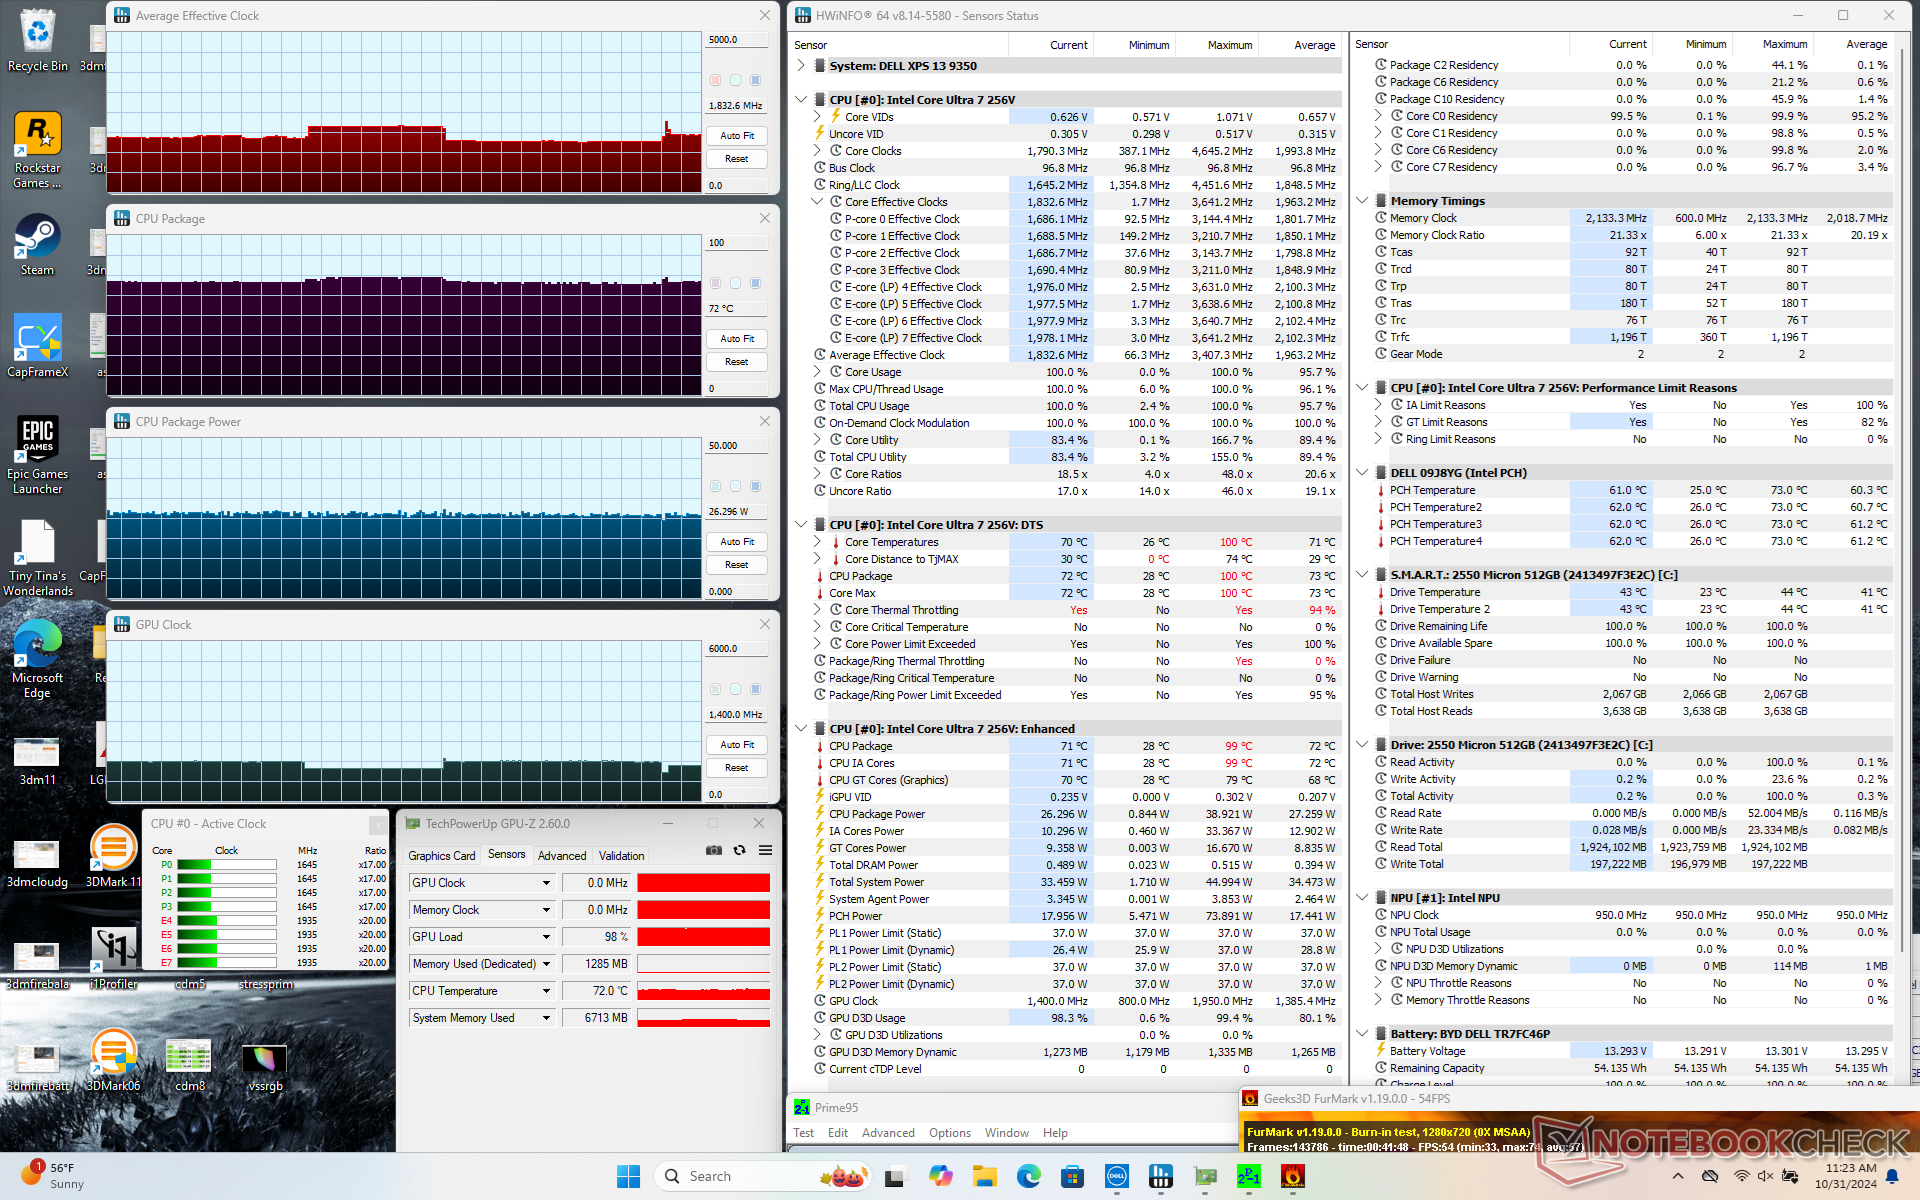Click the Maximum column header in left HWiNFO pane
The image size is (1920, 1200).
click(1217, 45)
